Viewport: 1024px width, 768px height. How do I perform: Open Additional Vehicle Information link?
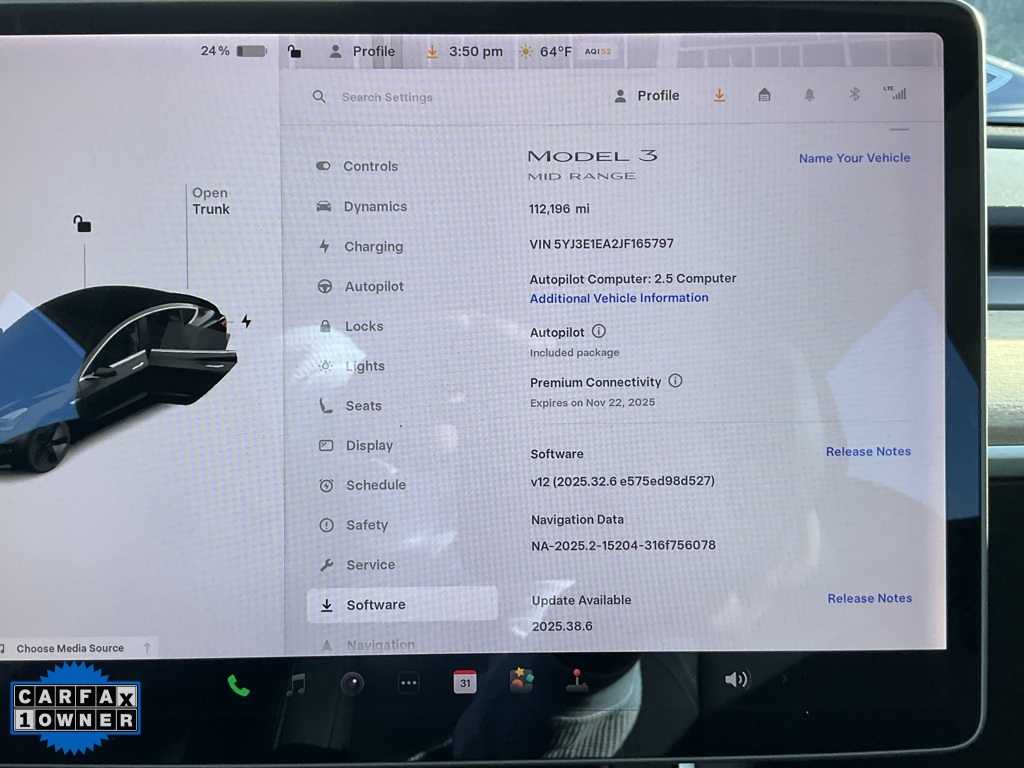(x=619, y=298)
